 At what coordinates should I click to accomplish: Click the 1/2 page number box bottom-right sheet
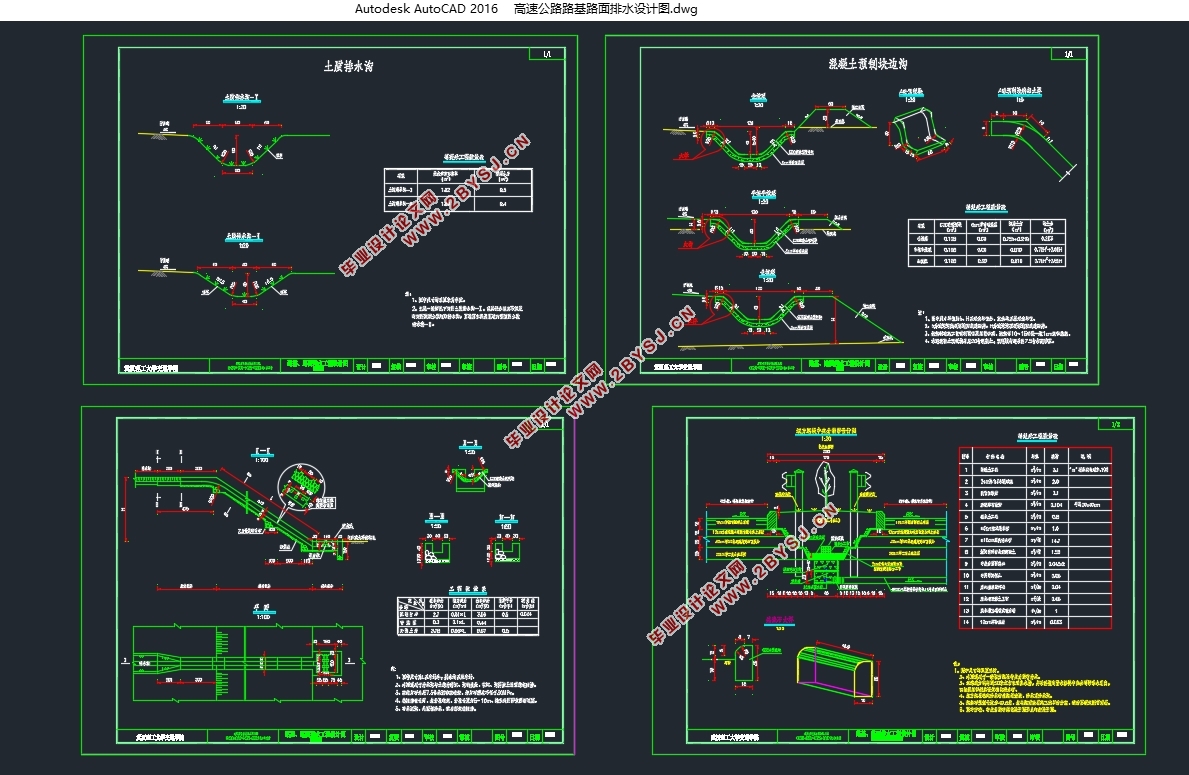[1117, 425]
